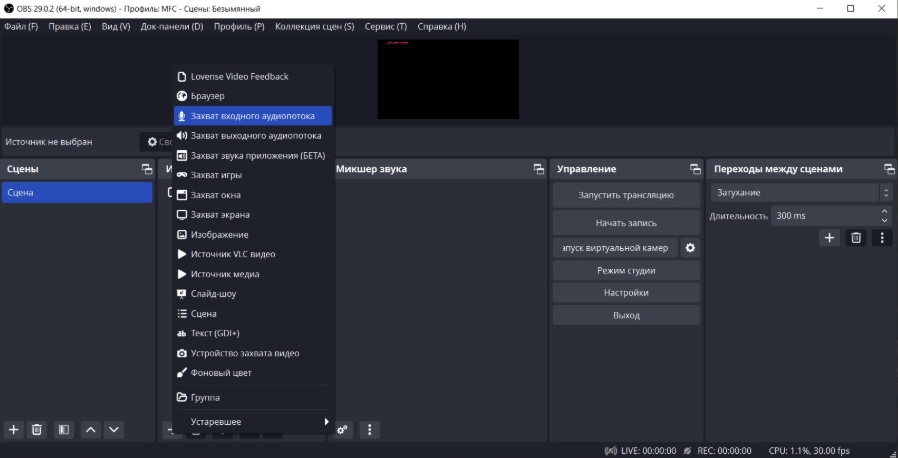The image size is (898, 458).
Task: Expand the Устаревшее submenu
Action: (253, 422)
